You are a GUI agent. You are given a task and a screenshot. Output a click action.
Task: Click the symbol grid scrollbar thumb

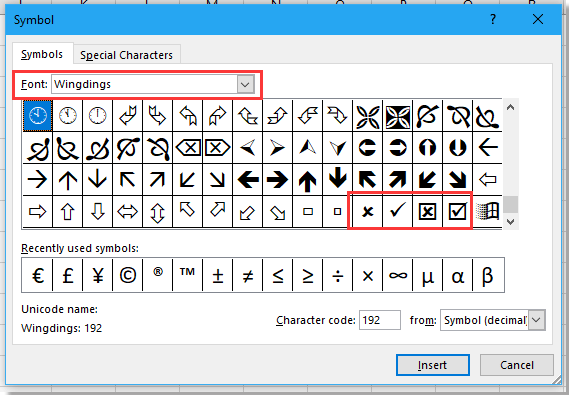pos(510,205)
